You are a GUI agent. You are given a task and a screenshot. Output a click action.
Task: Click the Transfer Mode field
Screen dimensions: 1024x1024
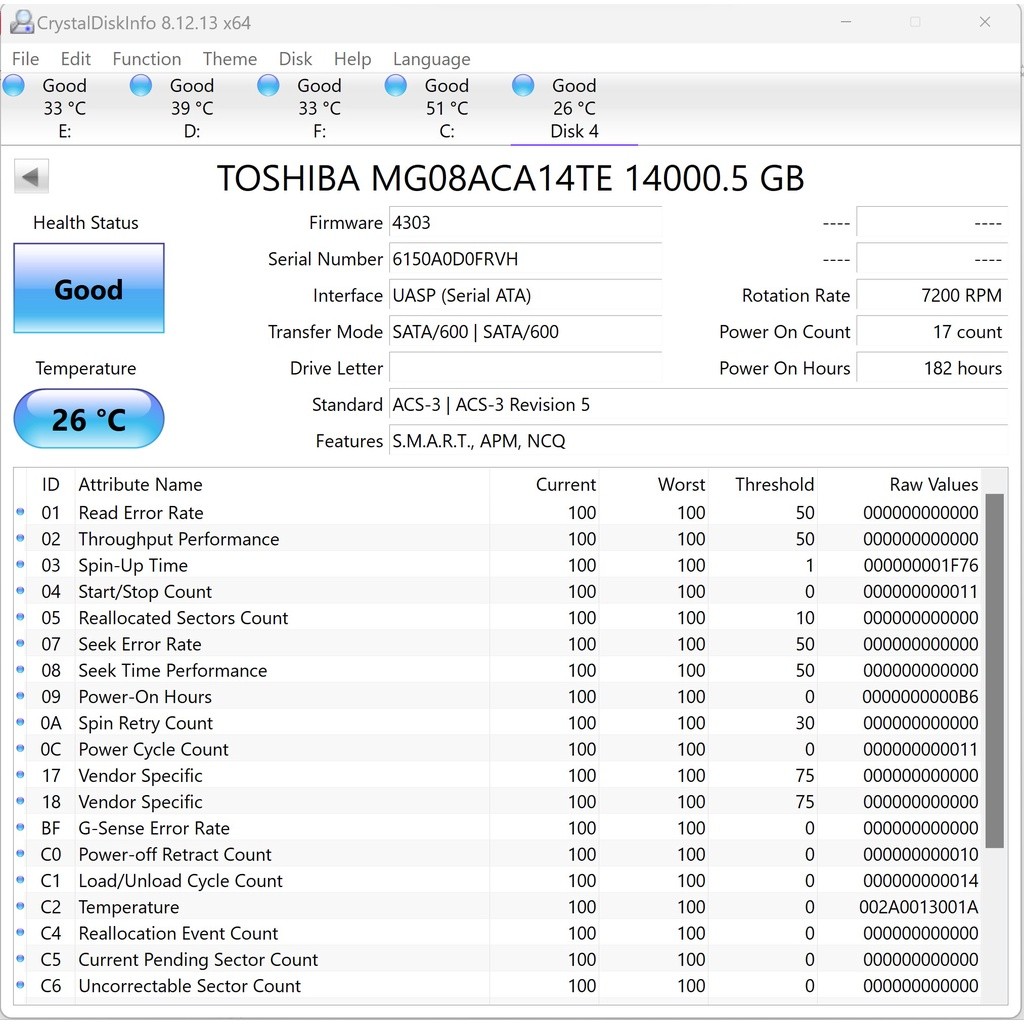coord(526,332)
